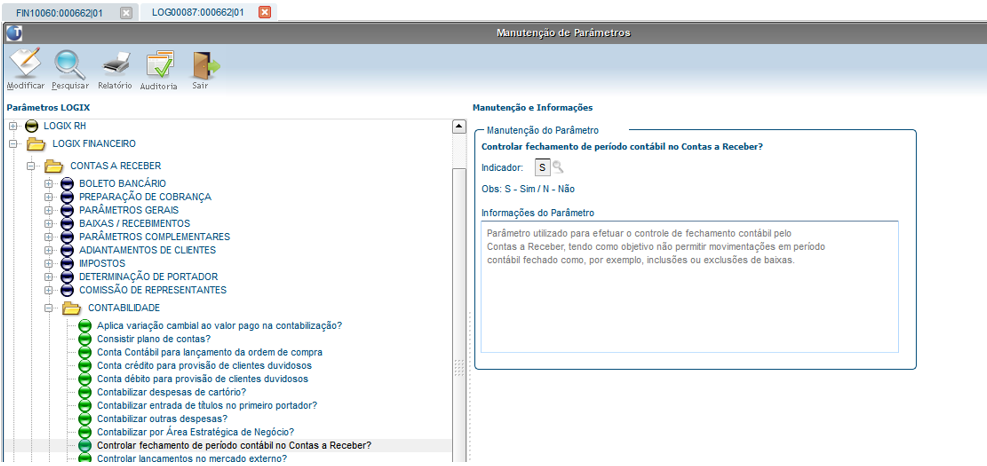Screen dimensions: 987x466
Task: Click the LOGIX FINANCEIRO tree label
Action: 94,144
